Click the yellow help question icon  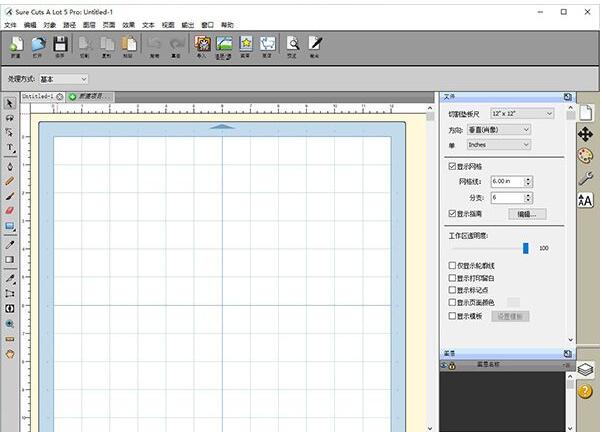pos(585,391)
